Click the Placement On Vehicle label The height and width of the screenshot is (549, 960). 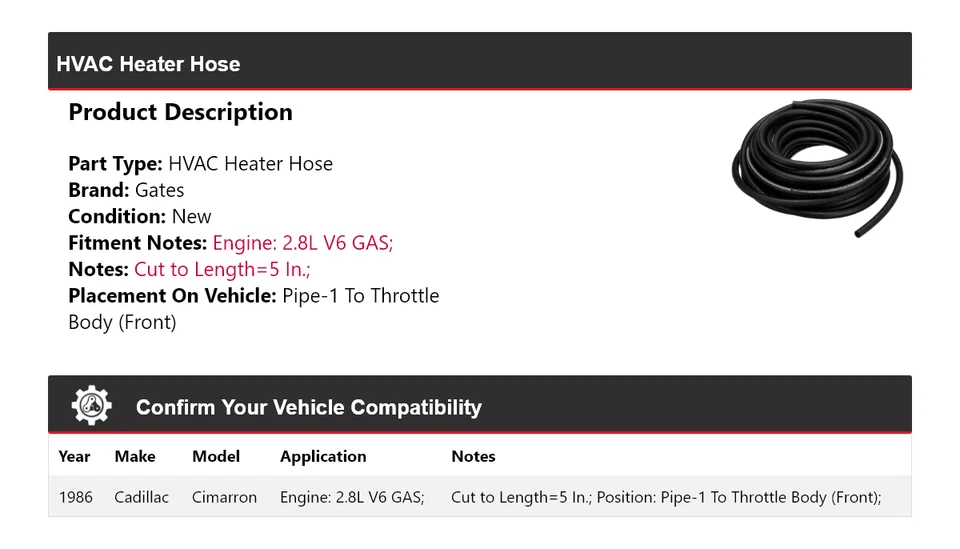coord(172,295)
